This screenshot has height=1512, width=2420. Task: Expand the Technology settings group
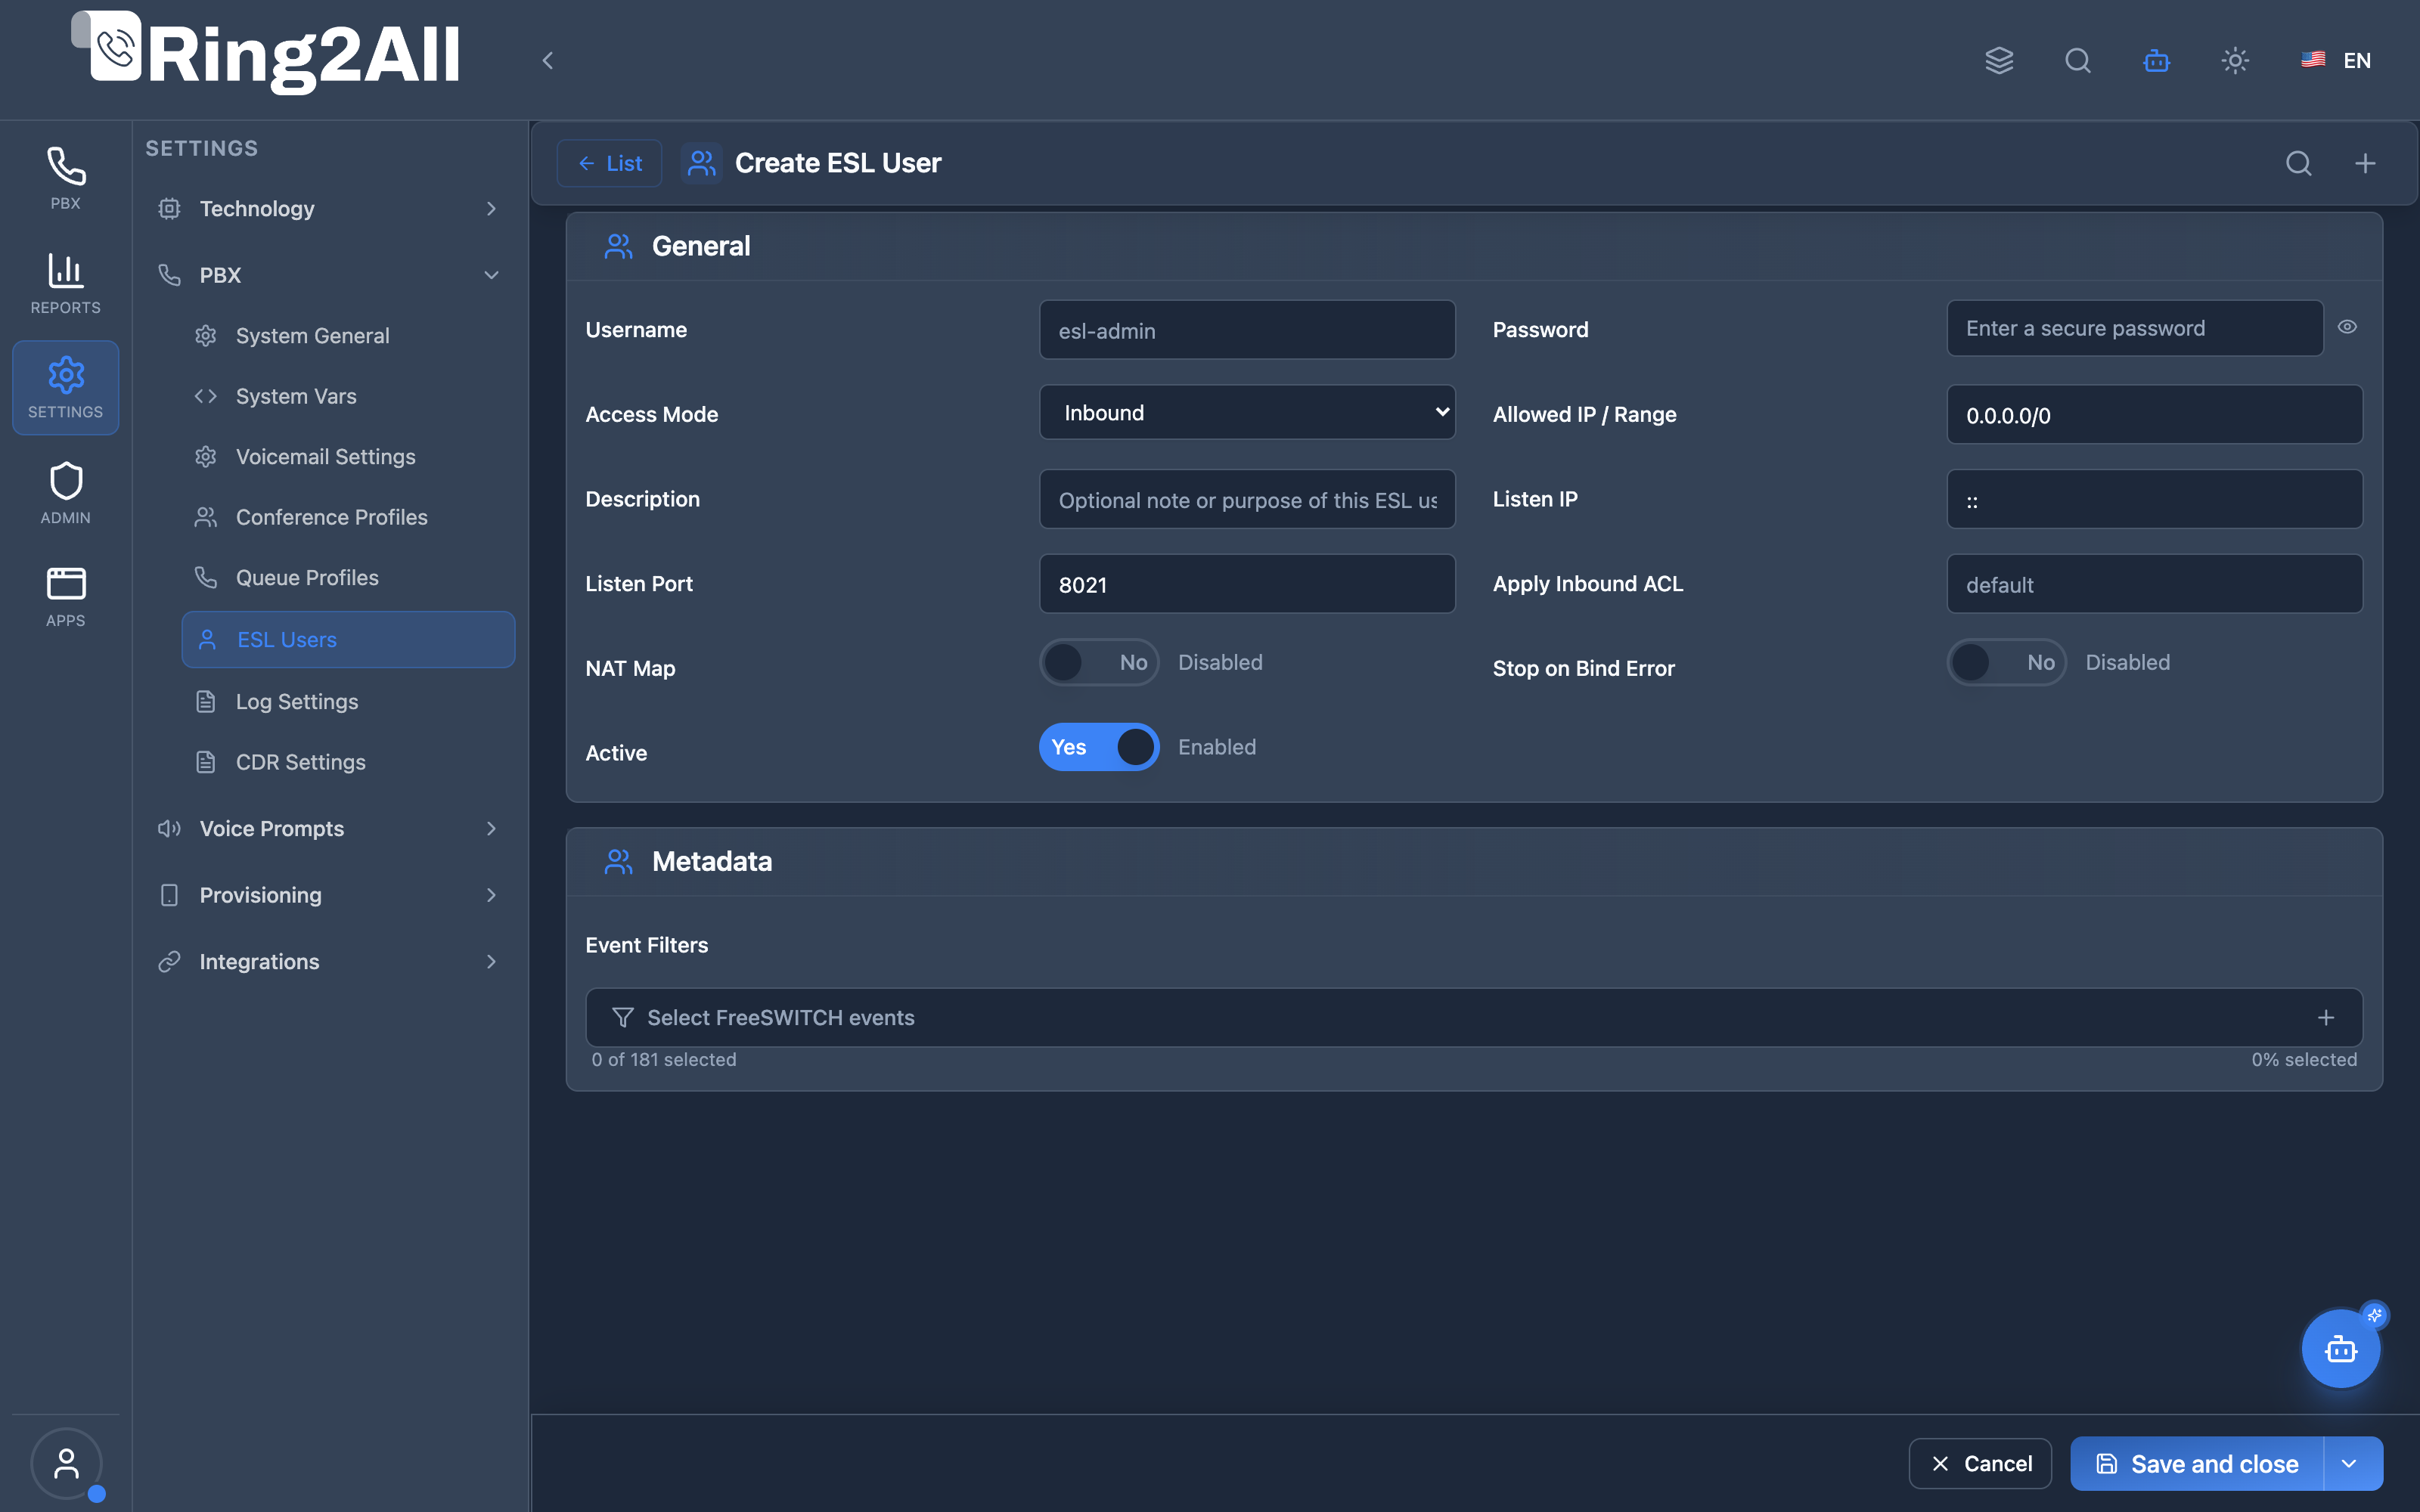tap(328, 208)
